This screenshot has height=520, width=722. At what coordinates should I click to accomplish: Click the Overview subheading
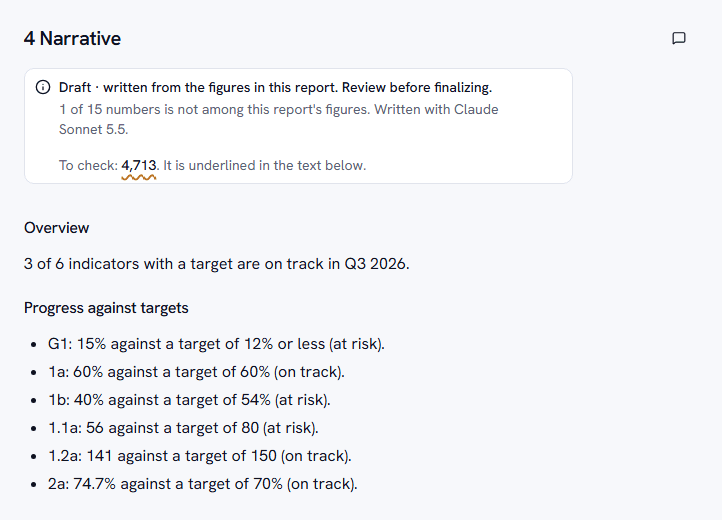[x=56, y=228]
